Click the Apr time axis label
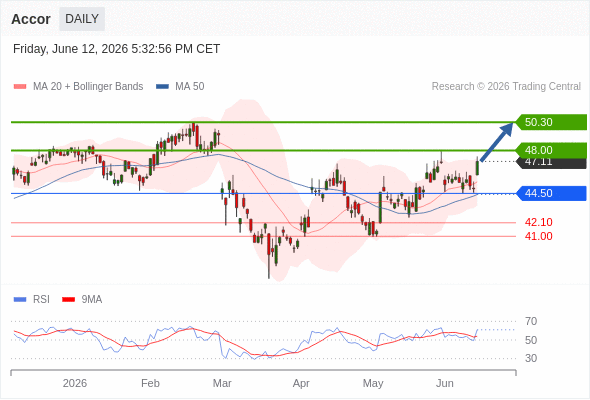 tap(301, 383)
